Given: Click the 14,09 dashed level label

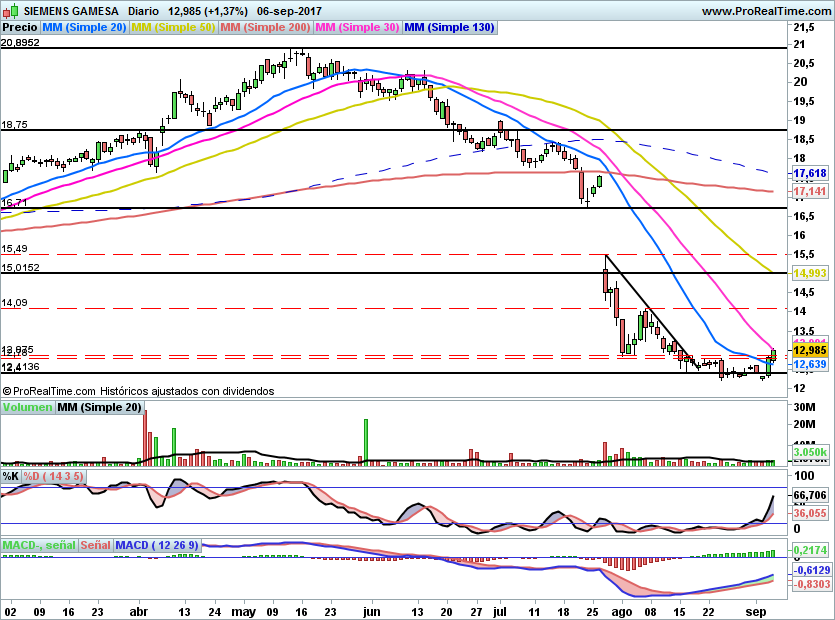Looking at the screenshot, I should pos(14,303).
